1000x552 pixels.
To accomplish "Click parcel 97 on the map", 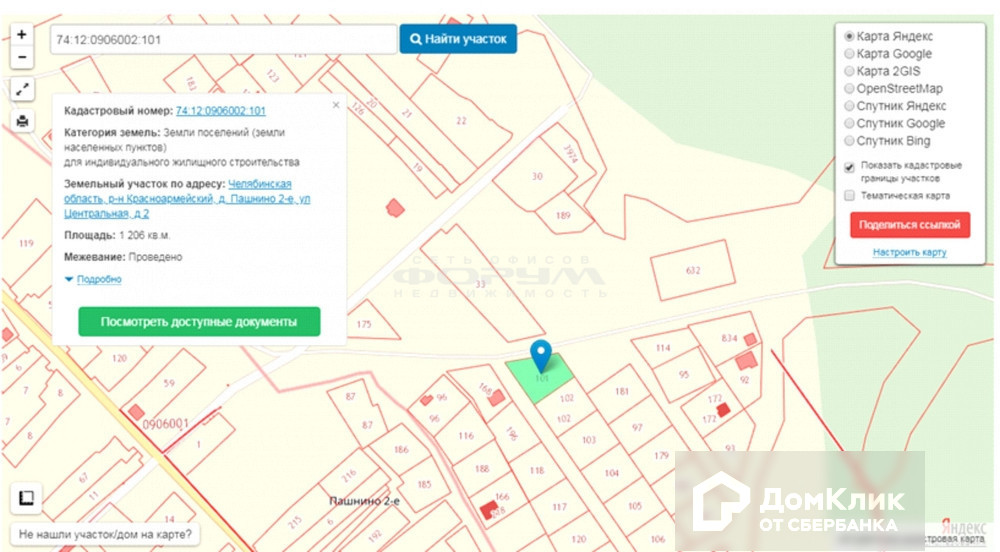I will point(637,427).
